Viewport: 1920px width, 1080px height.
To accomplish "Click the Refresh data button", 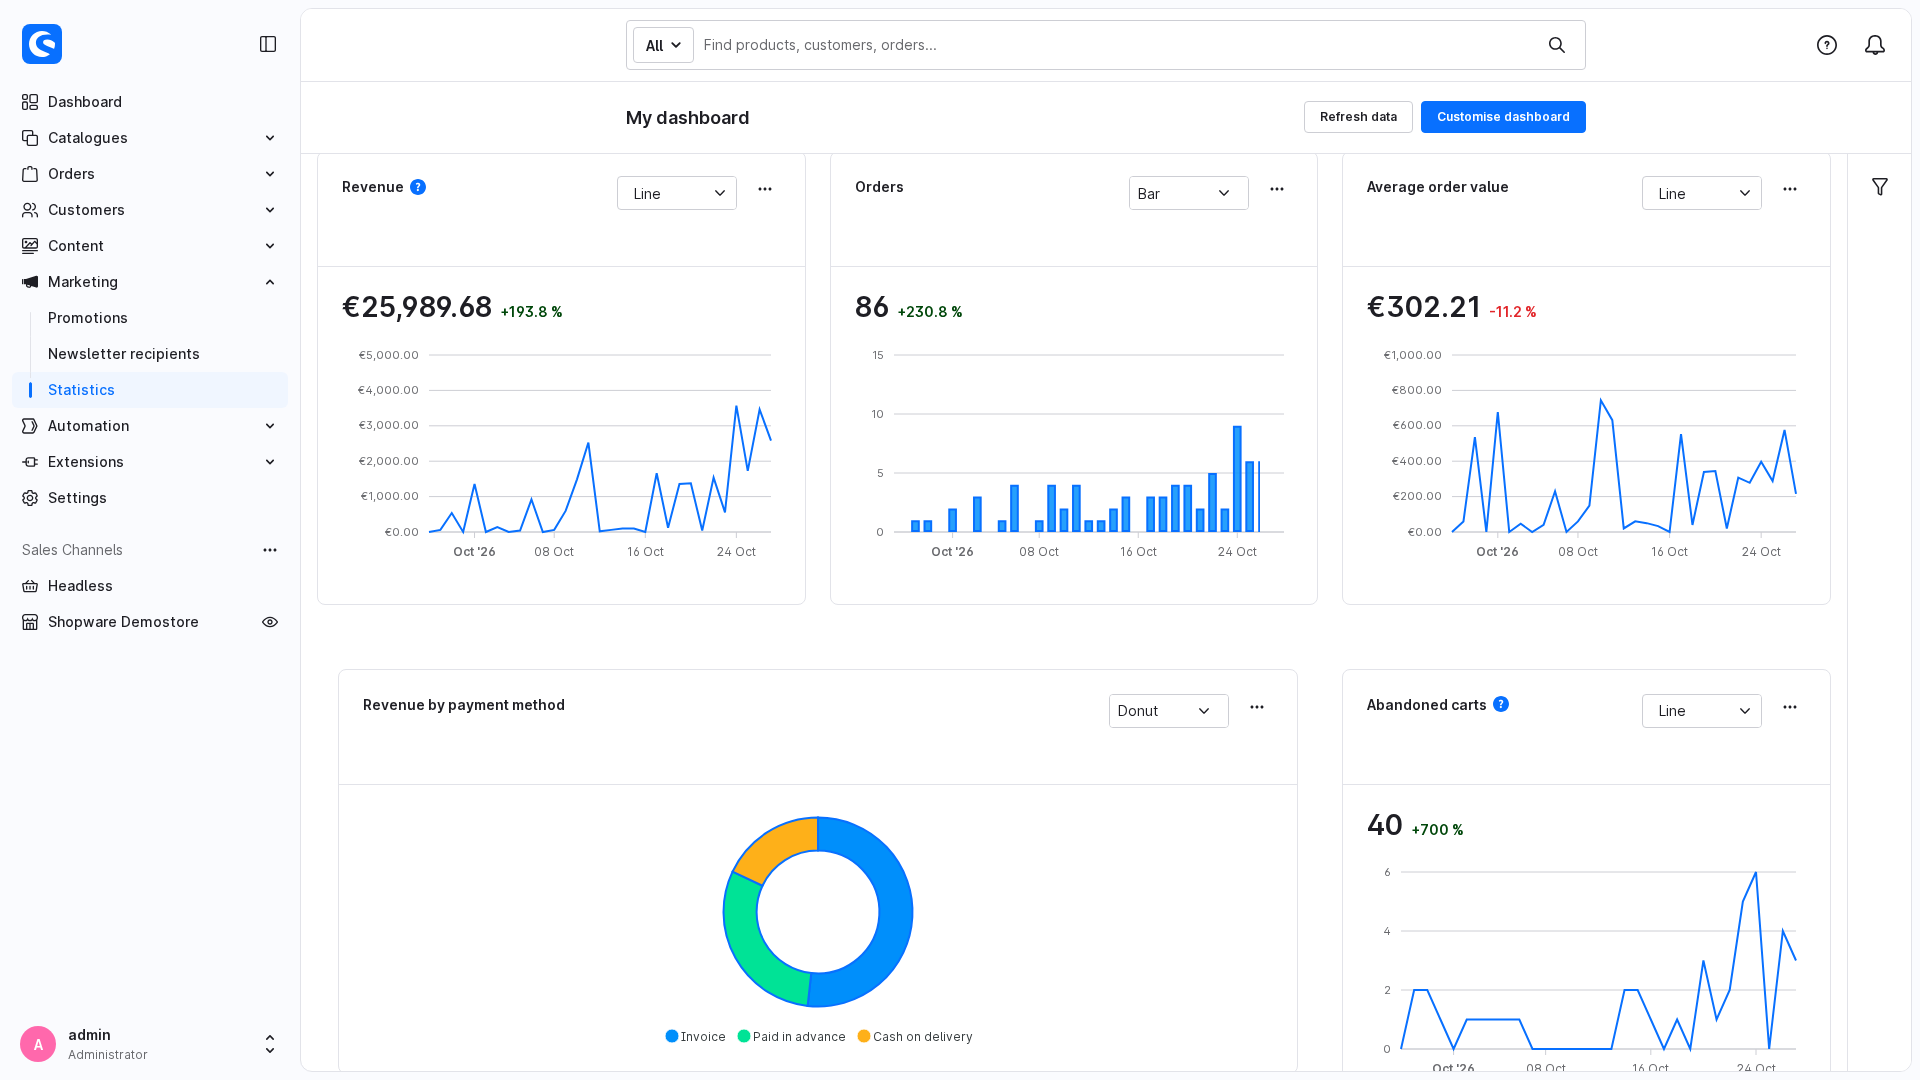I will [1358, 117].
